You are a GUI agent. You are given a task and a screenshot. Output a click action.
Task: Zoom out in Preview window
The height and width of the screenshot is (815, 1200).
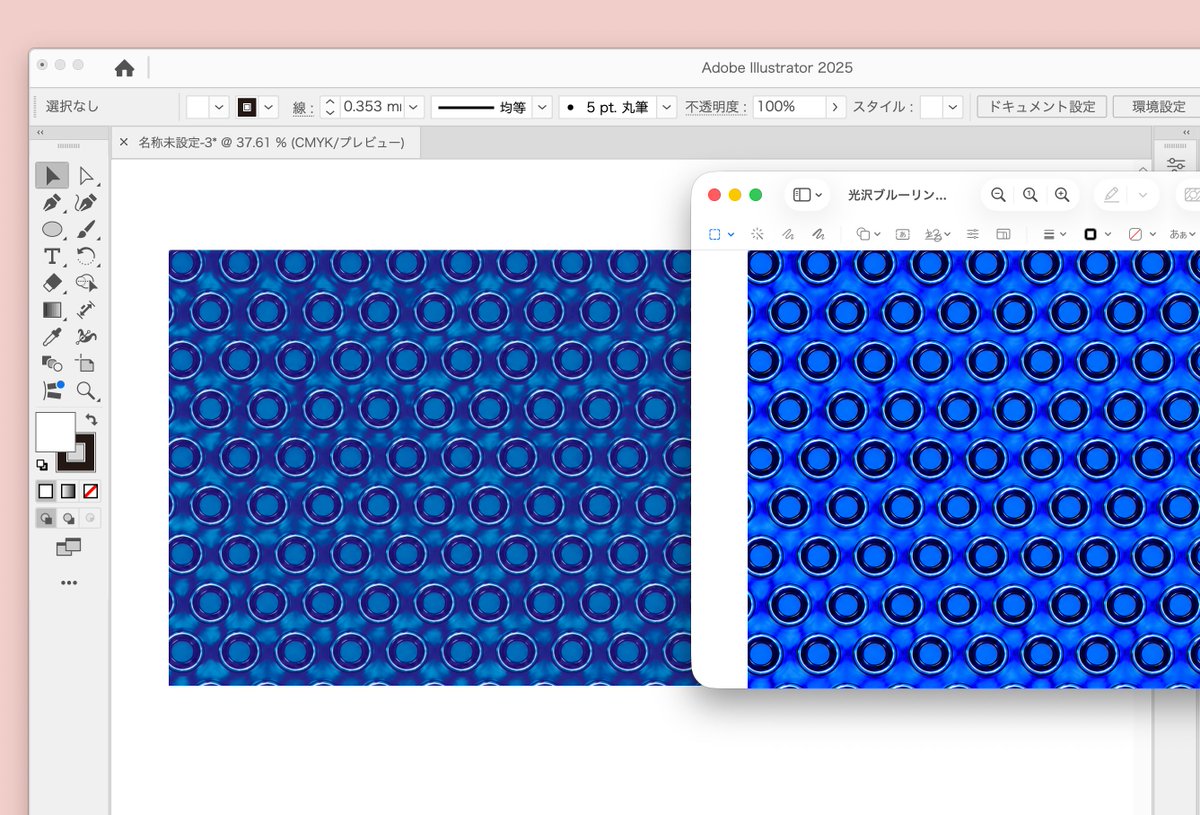pyautogui.click(x=998, y=195)
